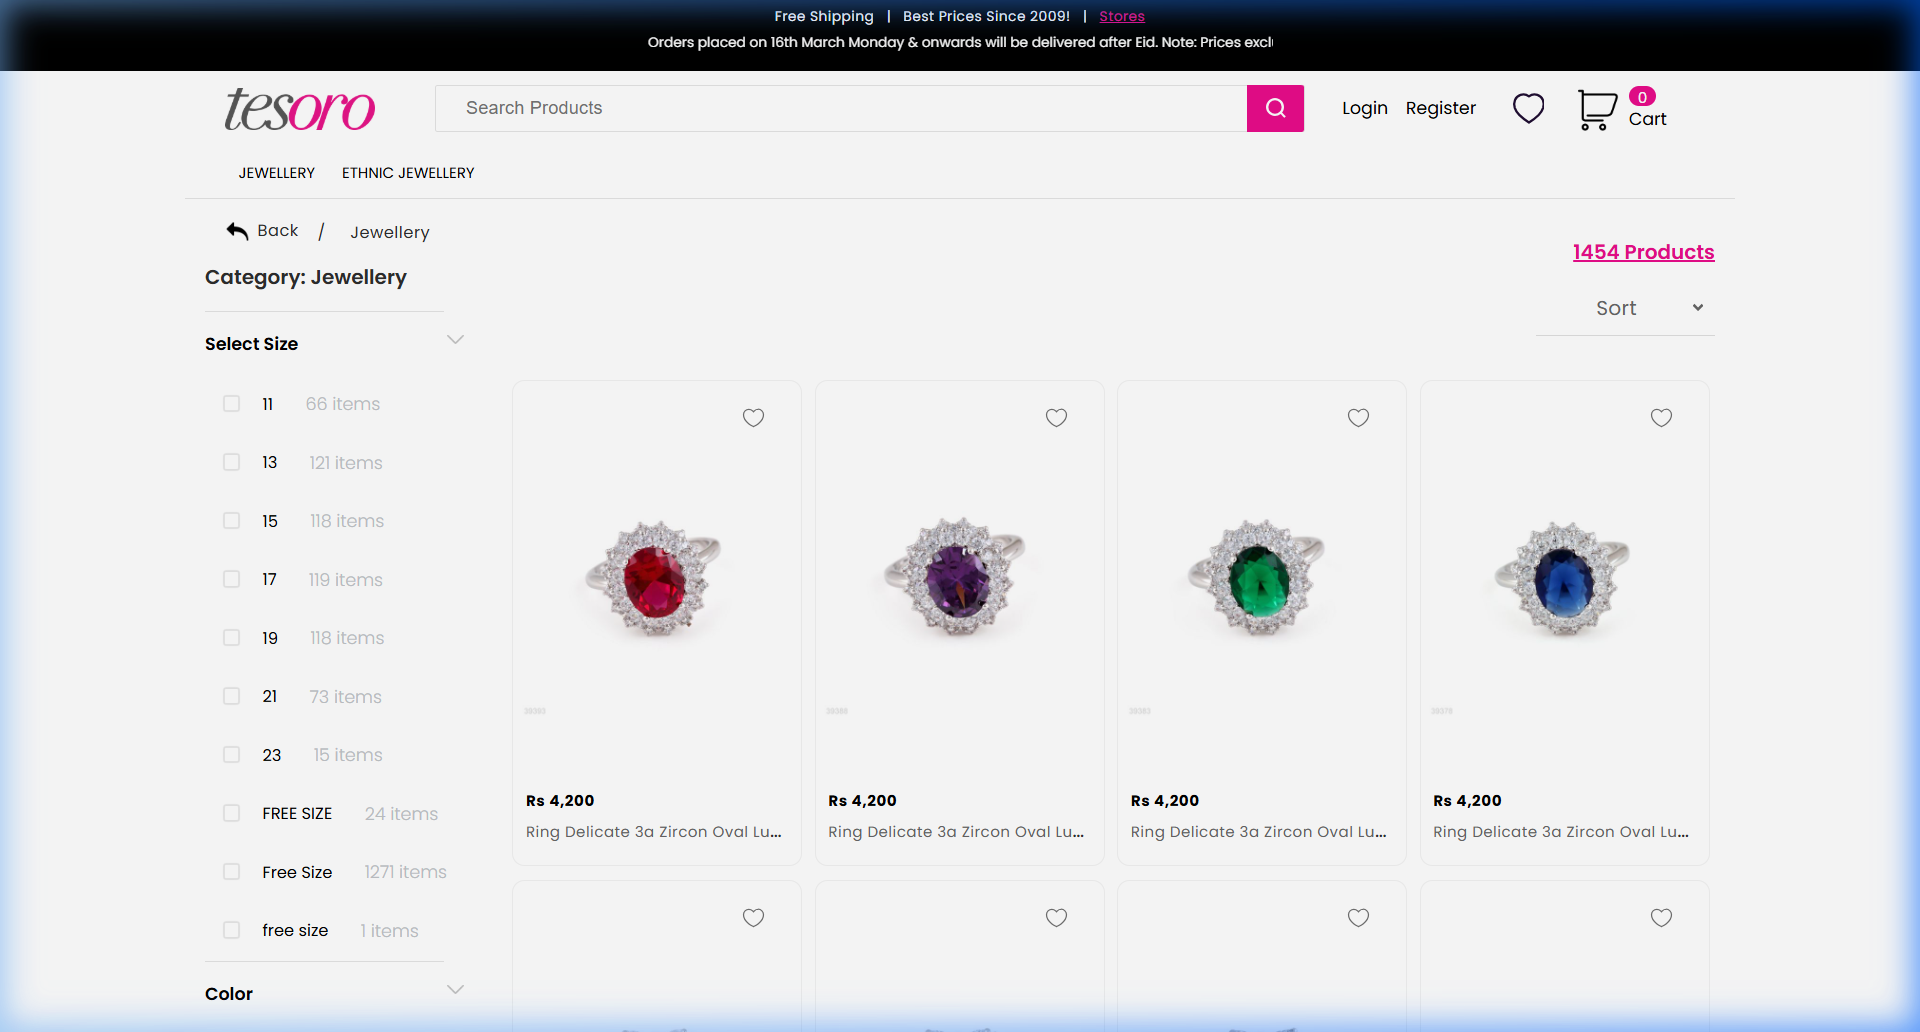The image size is (1920, 1032).
Task: Open the JEWELLERY menu item
Action: click(276, 173)
